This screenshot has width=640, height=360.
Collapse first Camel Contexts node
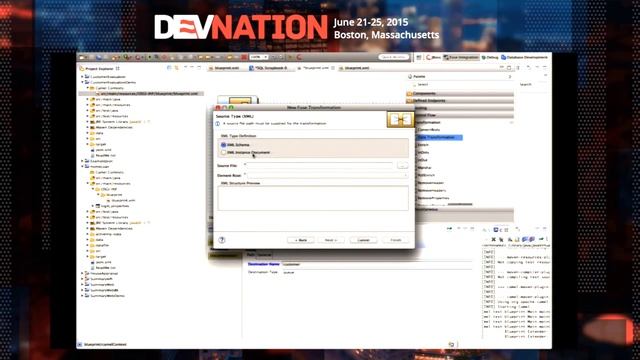87,88
